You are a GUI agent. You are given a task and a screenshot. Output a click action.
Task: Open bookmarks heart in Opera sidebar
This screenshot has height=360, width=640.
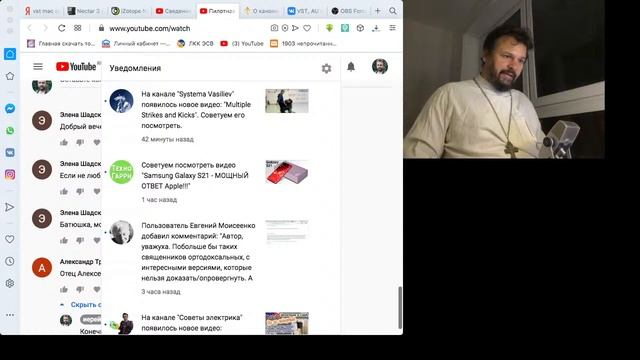10,239
